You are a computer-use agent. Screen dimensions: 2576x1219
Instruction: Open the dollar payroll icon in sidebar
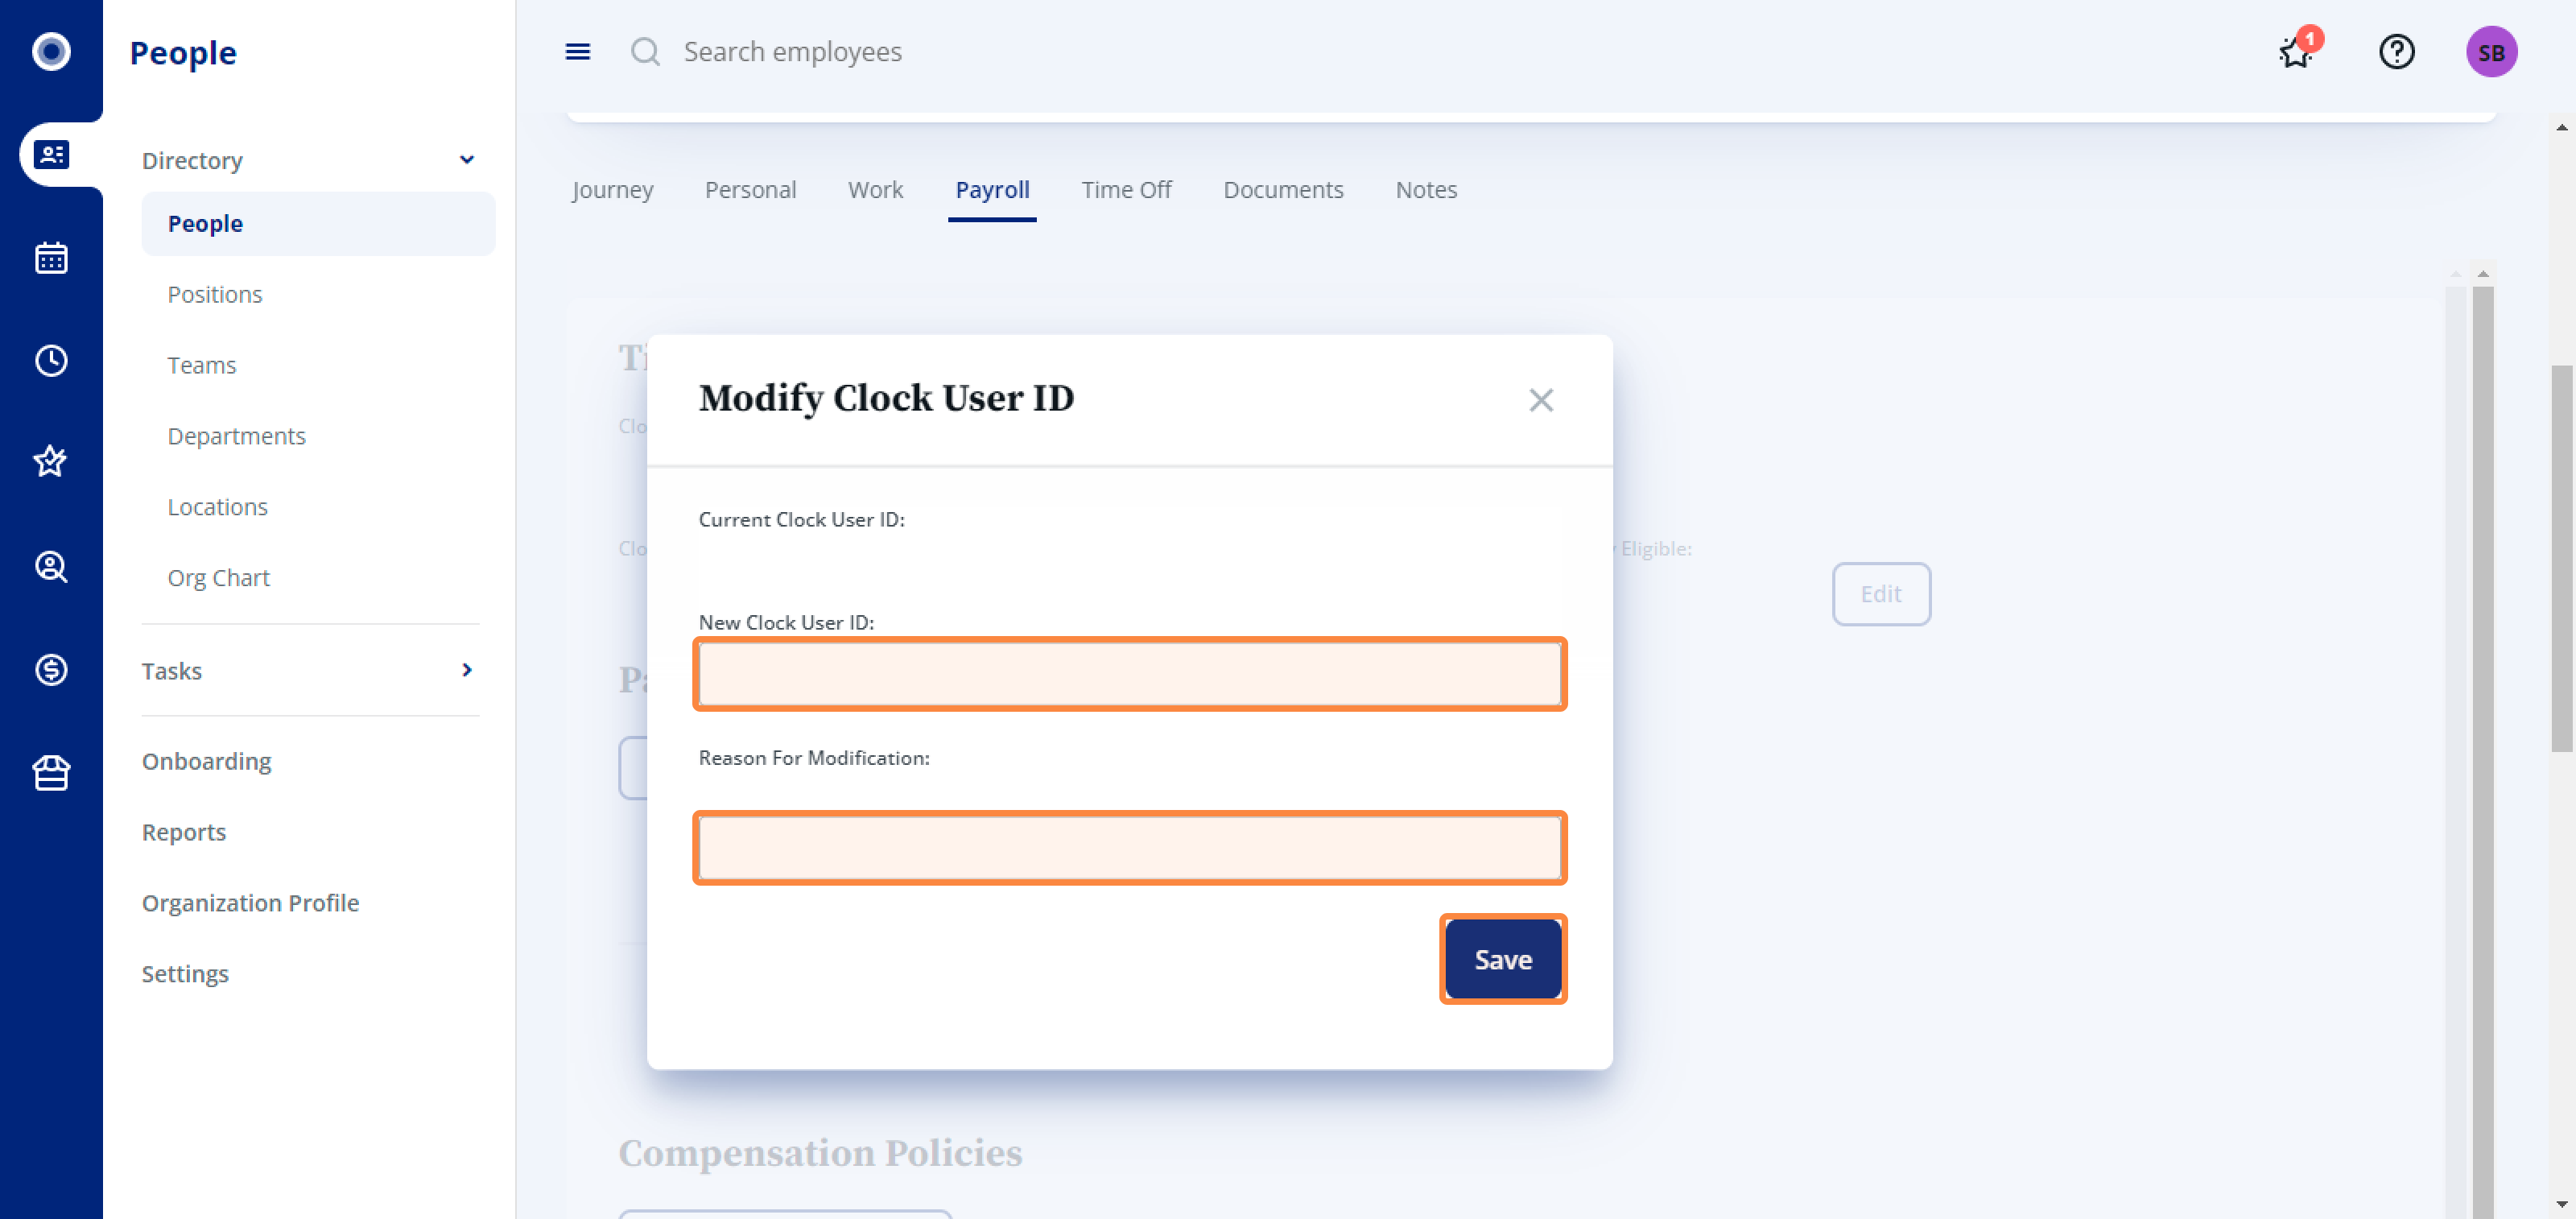[x=51, y=669]
